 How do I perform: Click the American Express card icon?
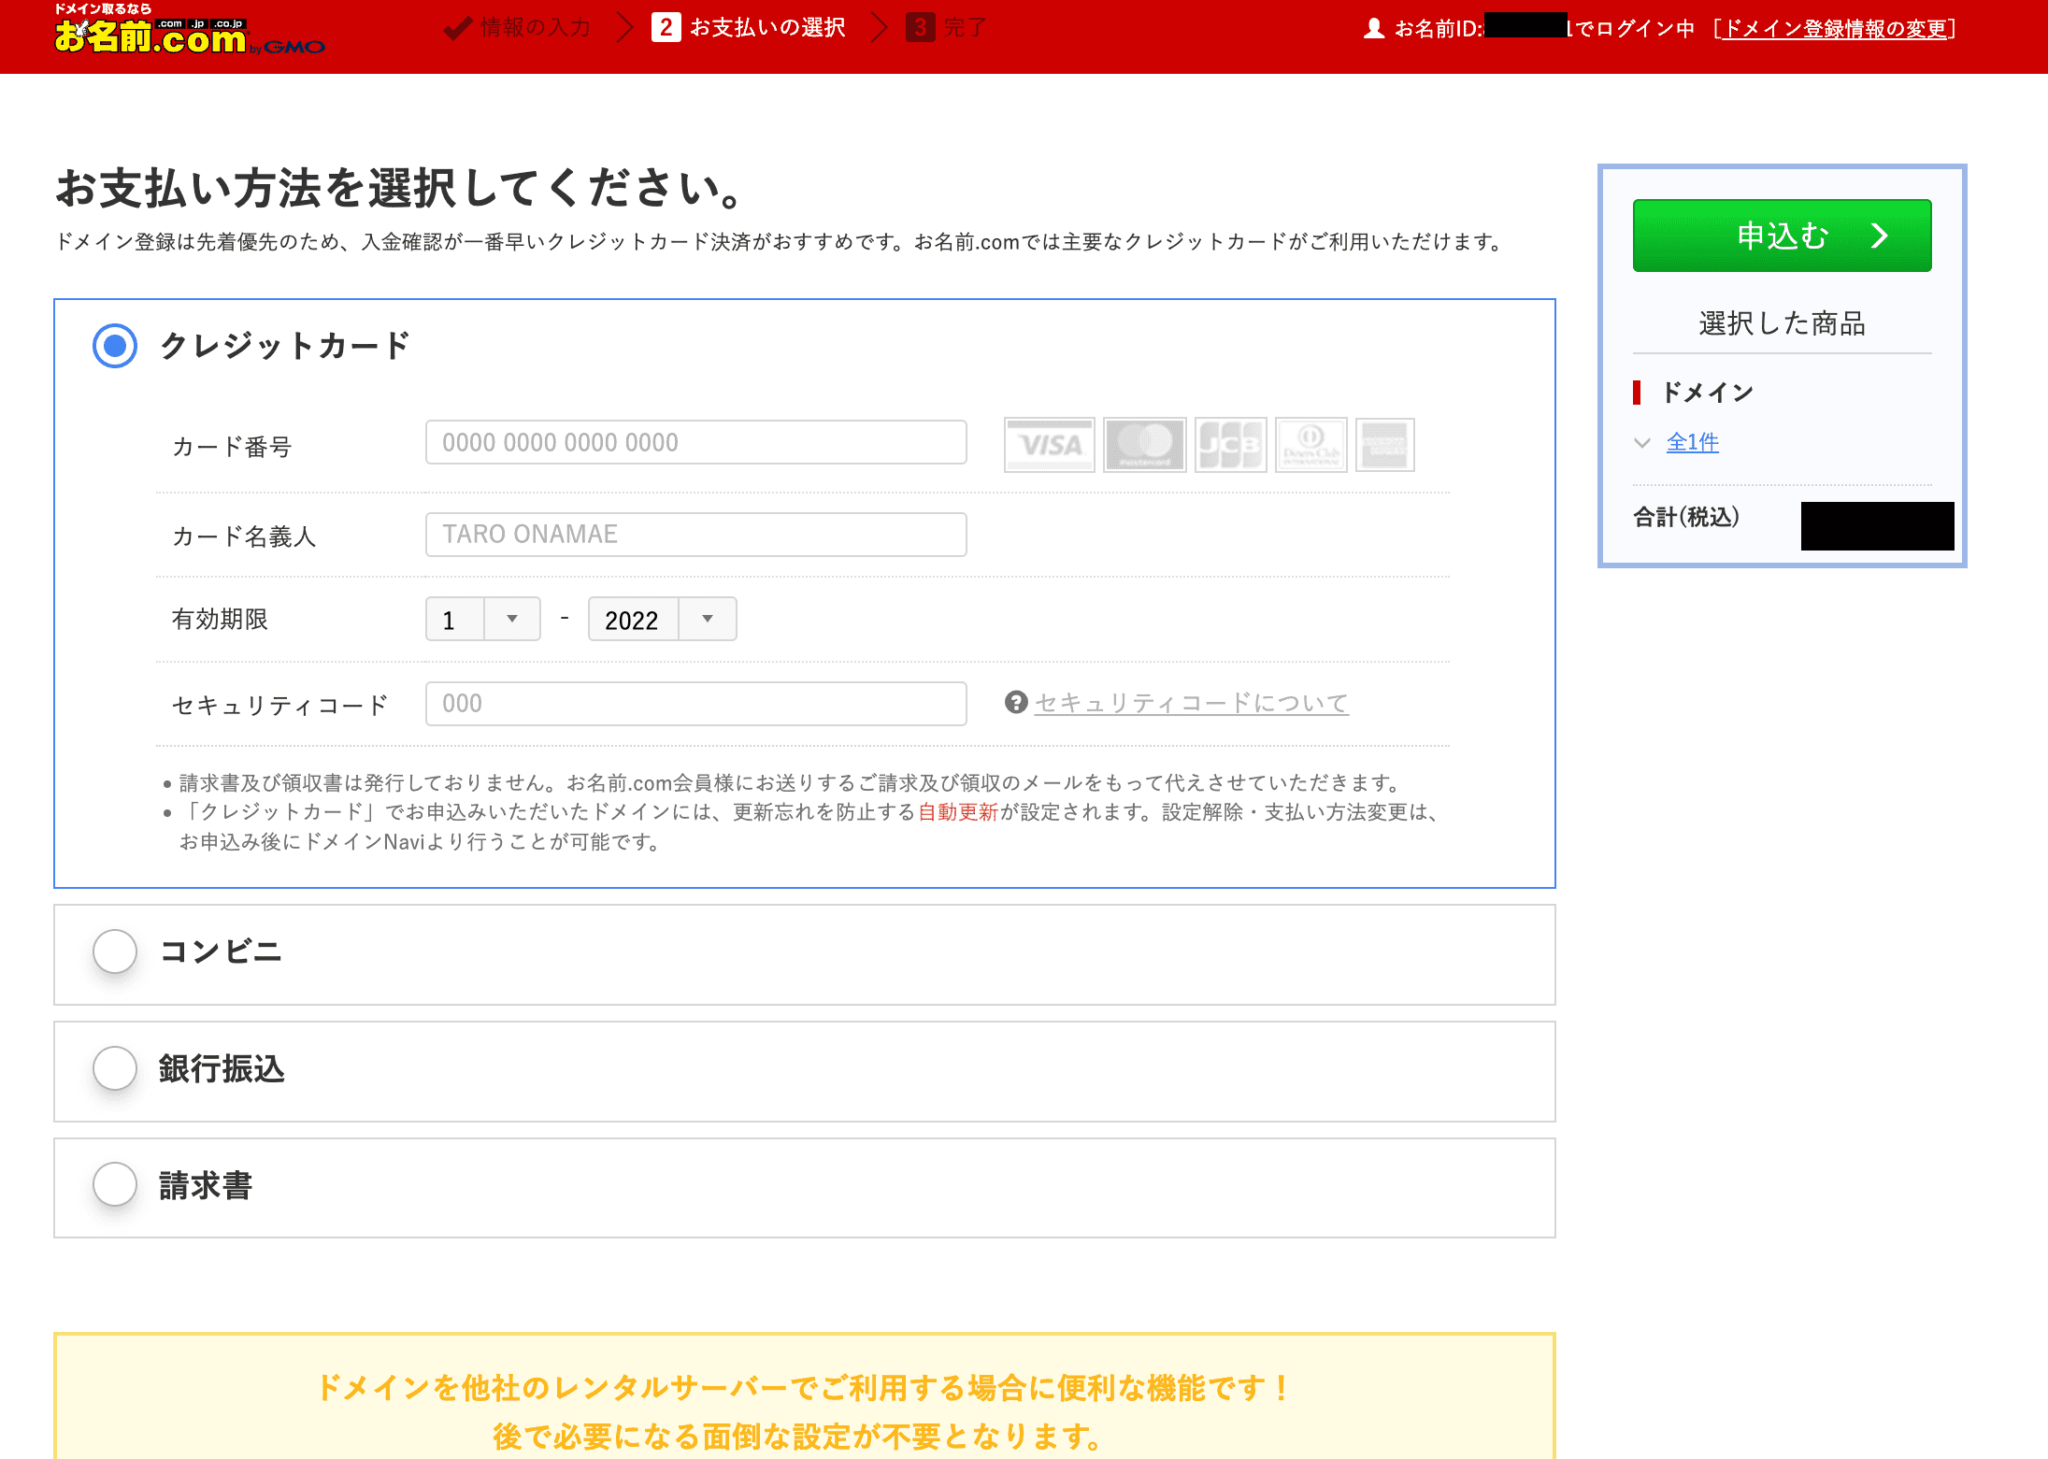(x=1387, y=444)
